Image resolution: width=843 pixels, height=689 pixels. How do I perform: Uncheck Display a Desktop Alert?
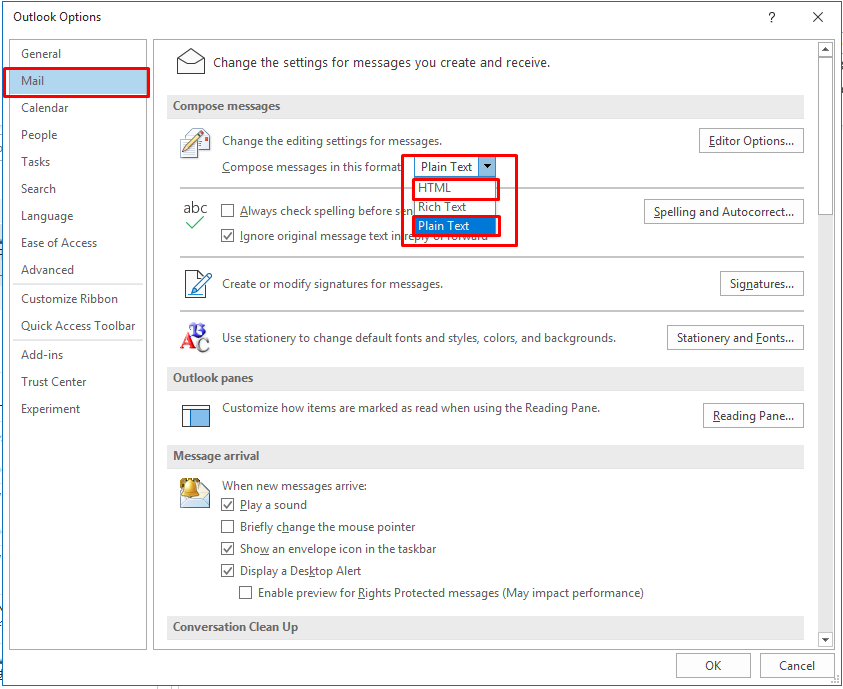click(227, 571)
